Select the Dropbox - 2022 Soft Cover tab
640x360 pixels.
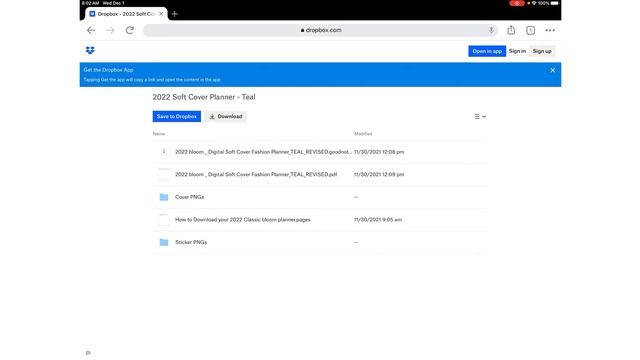click(x=126, y=14)
